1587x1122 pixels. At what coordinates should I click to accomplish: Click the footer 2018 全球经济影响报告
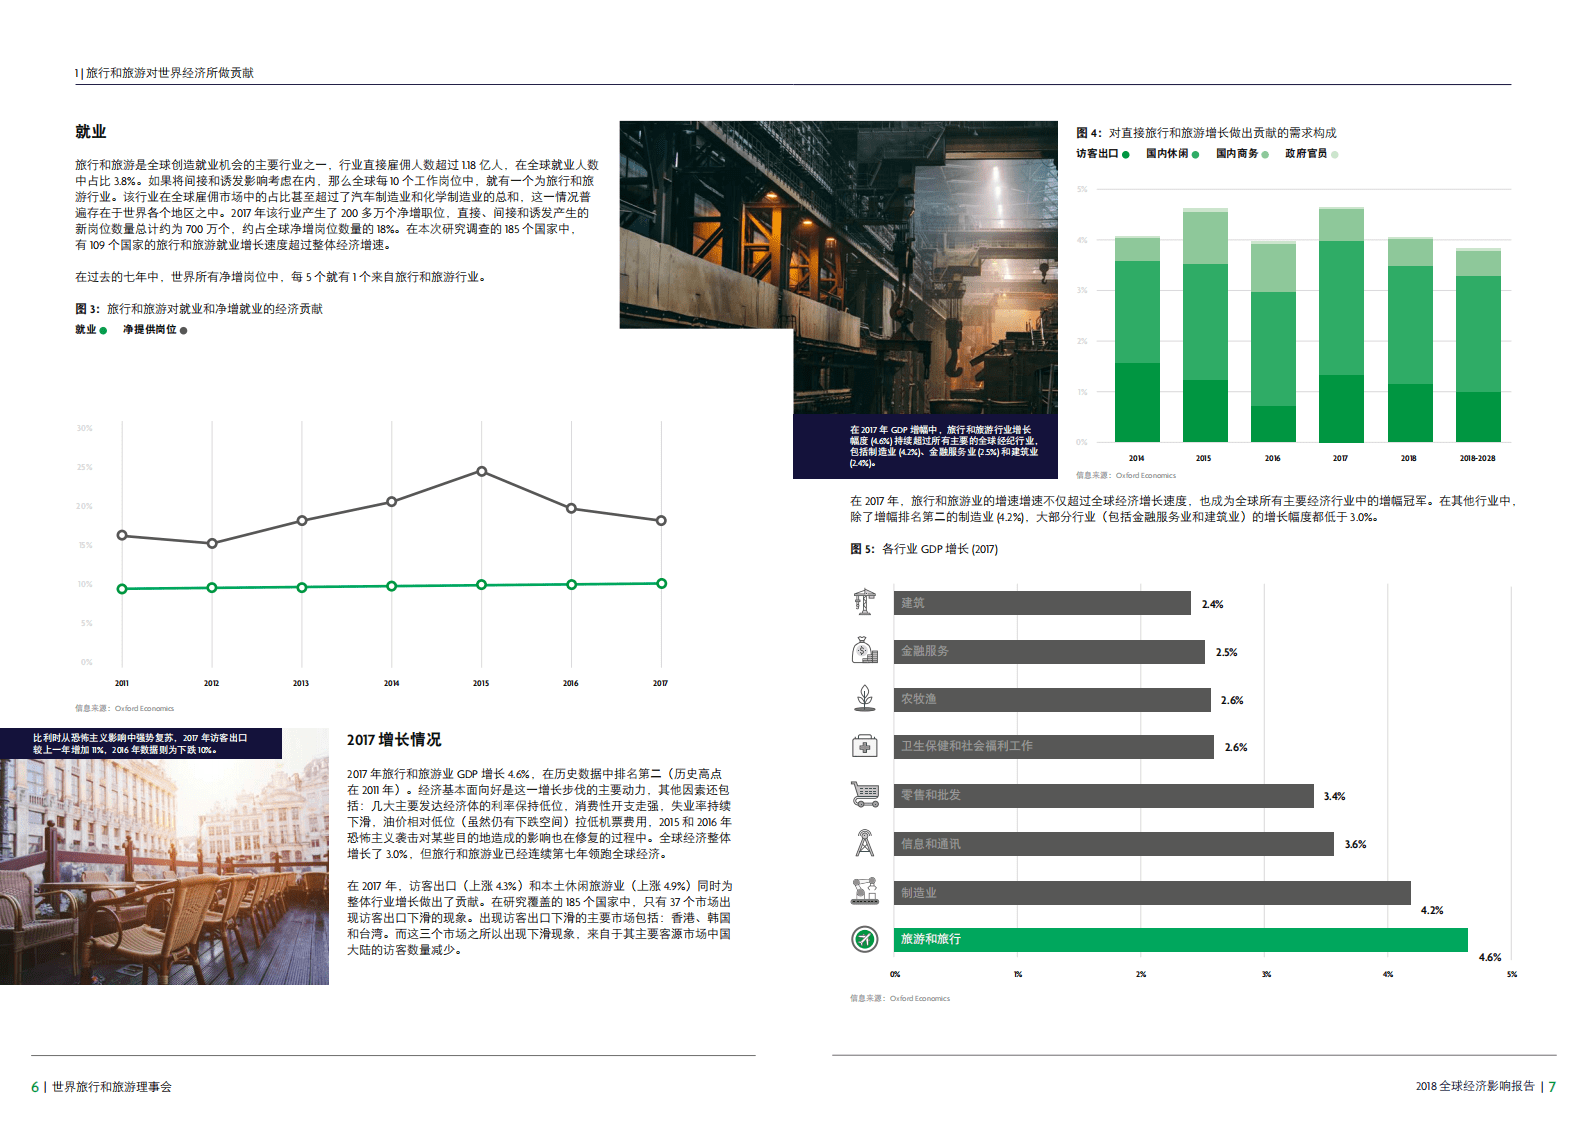[x=1475, y=1087]
